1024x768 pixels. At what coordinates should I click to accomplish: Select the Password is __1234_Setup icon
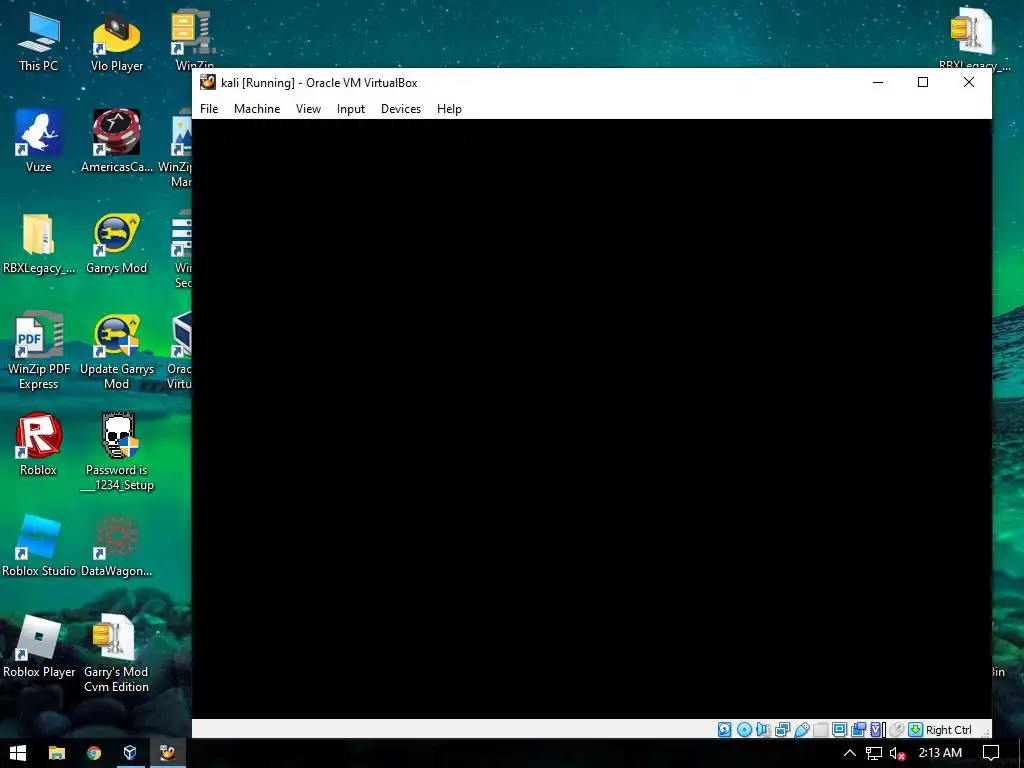tap(117, 452)
